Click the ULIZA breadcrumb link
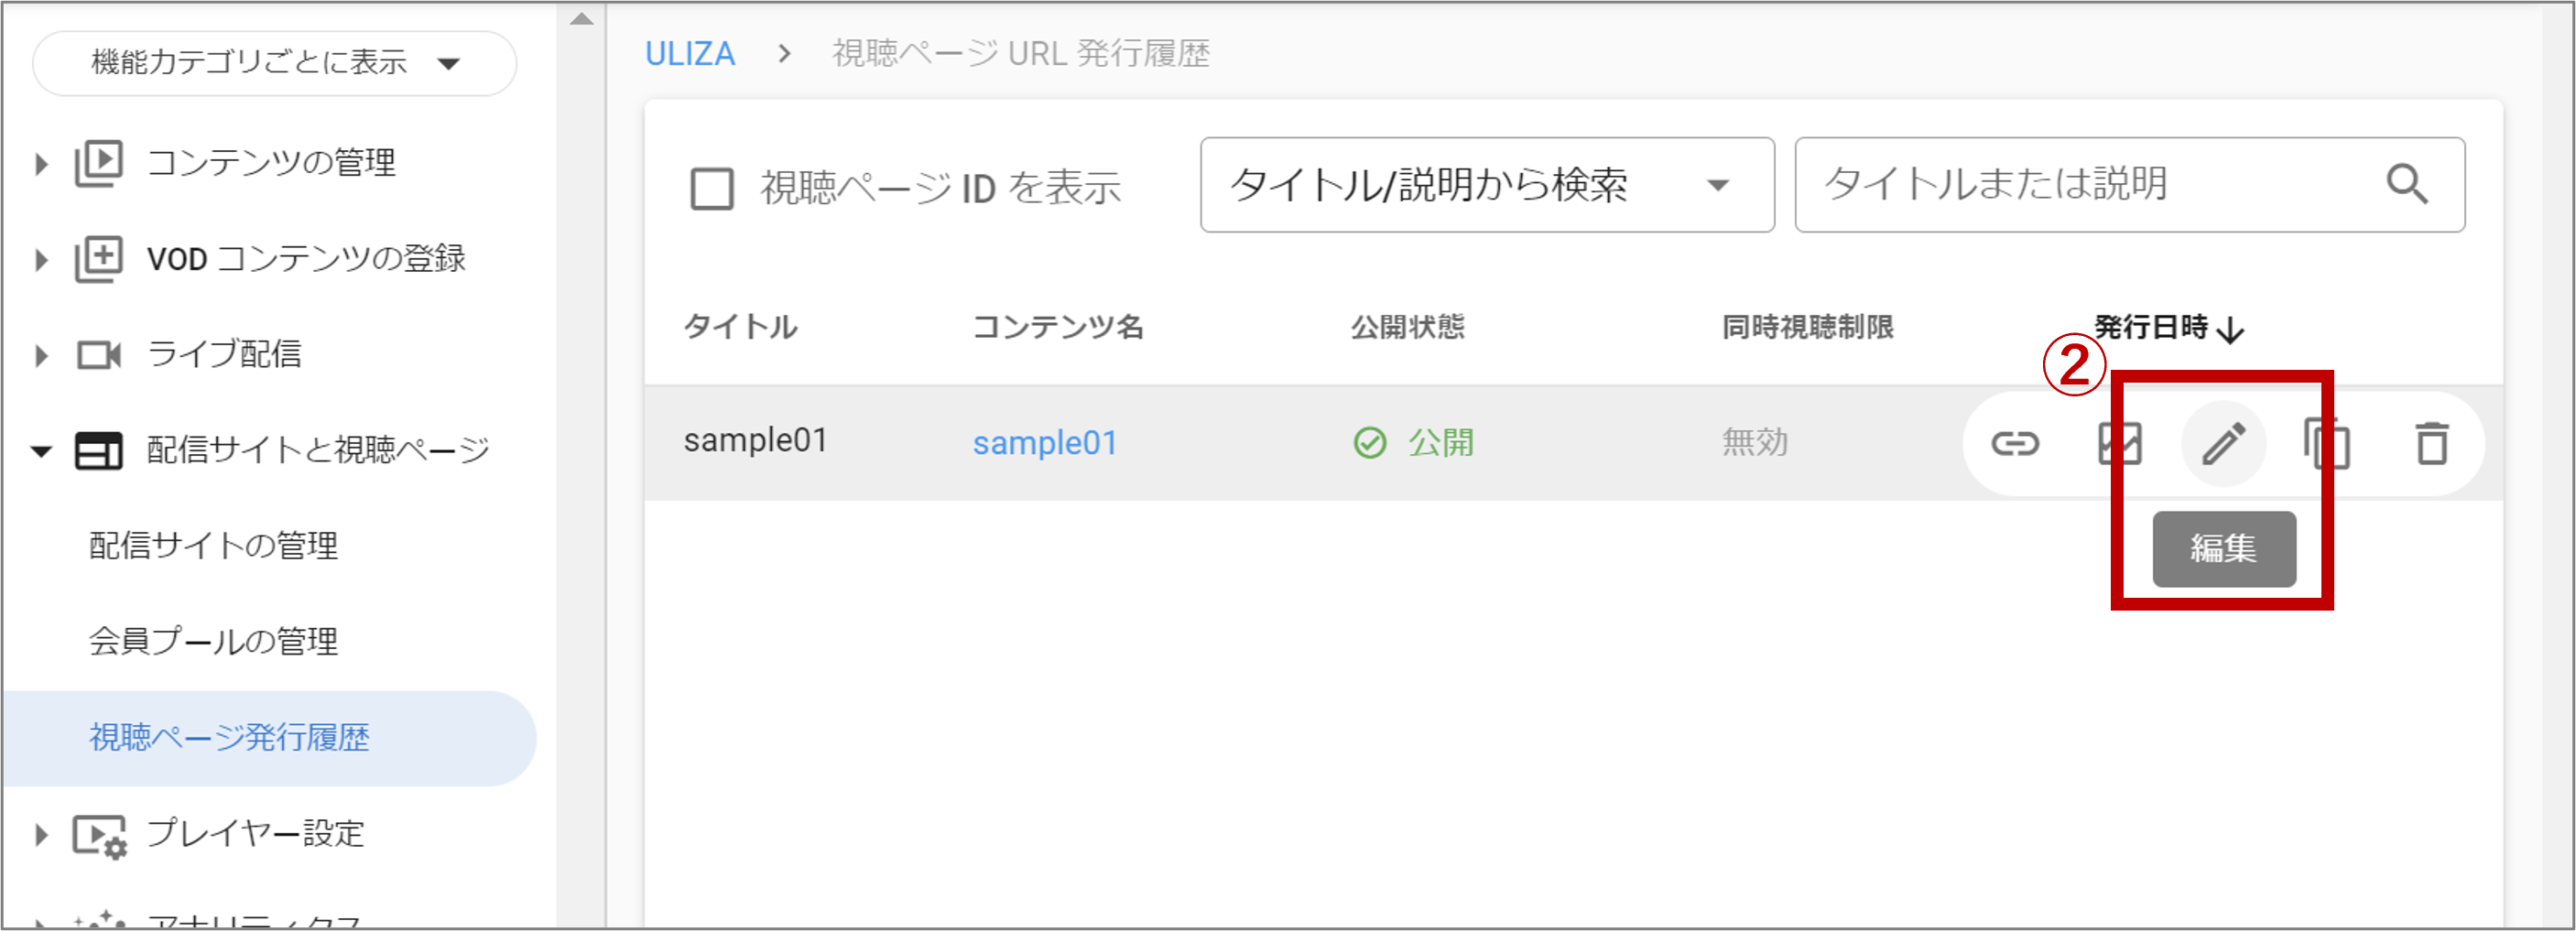 coord(689,53)
